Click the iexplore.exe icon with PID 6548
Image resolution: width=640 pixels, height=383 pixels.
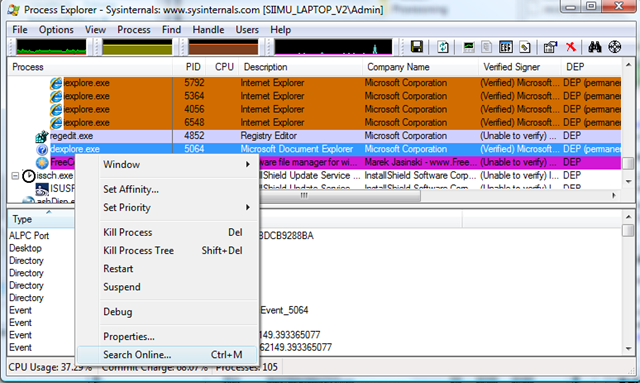(56, 122)
